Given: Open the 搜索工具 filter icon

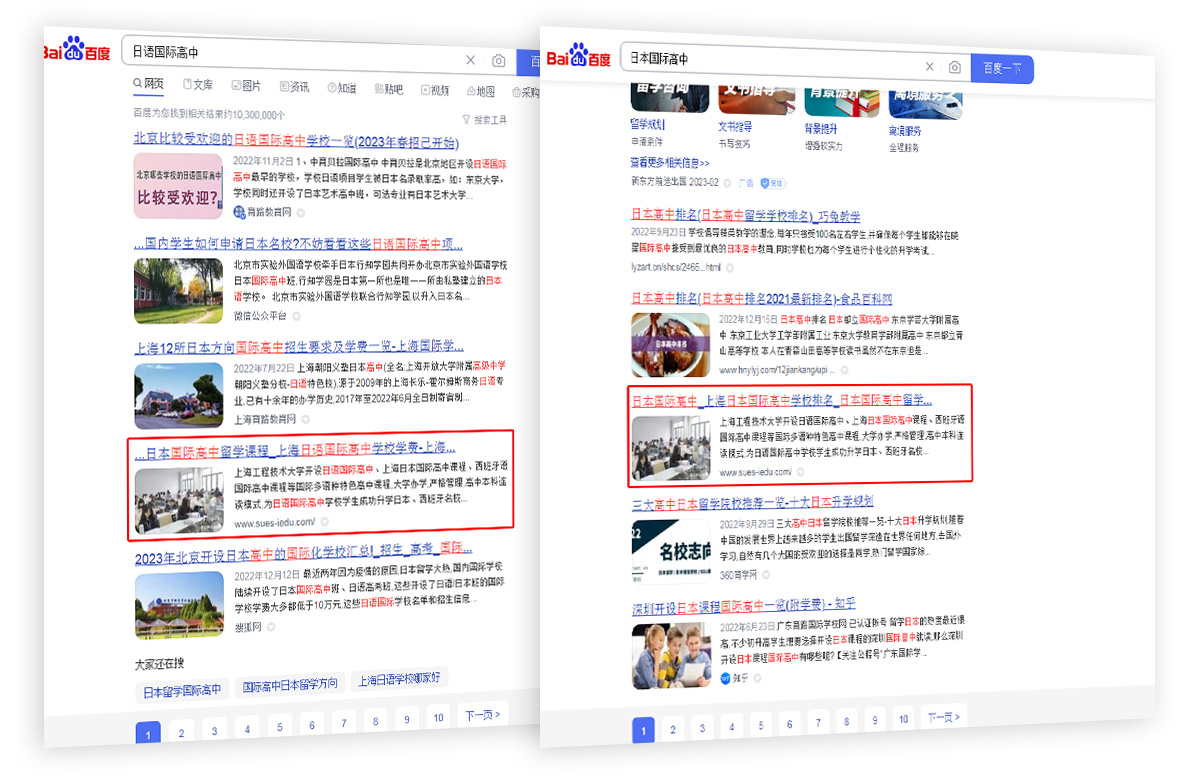Looking at the screenshot, I should click(x=466, y=120).
